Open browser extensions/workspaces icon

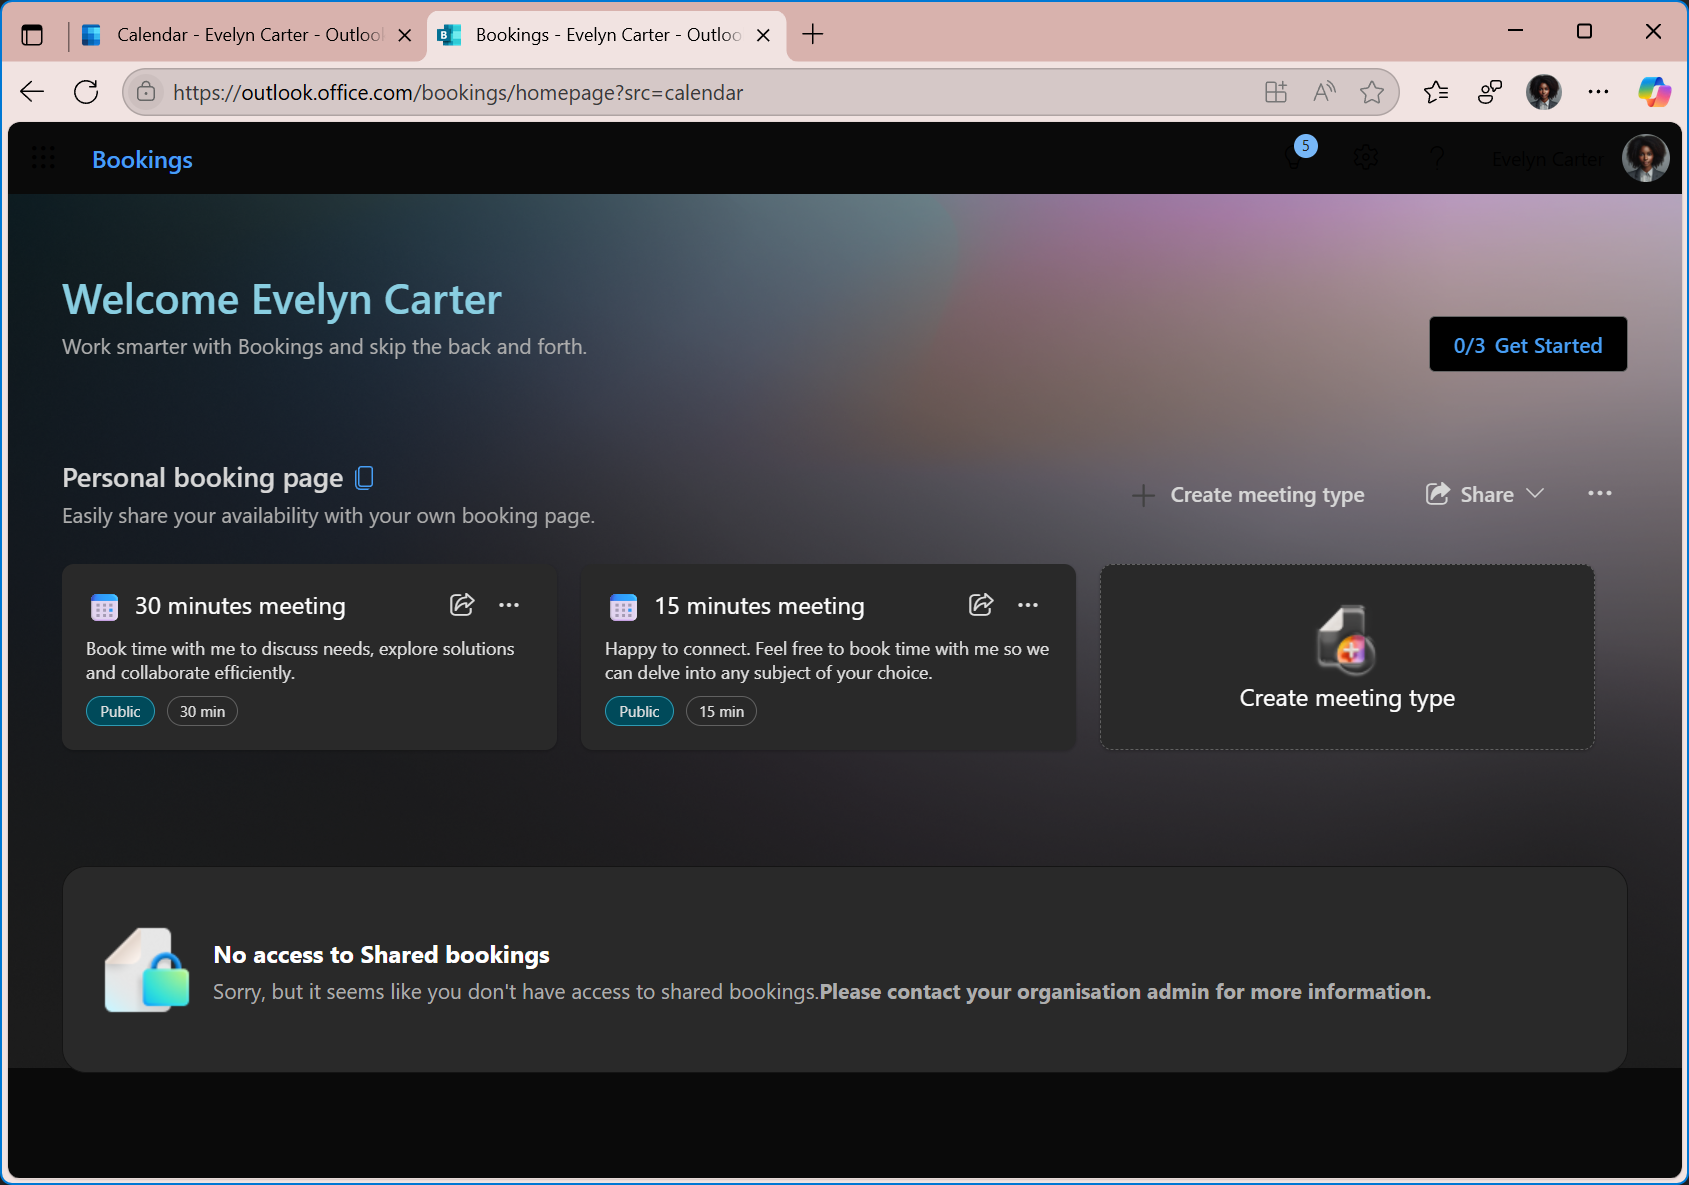tap(1490, 92)
